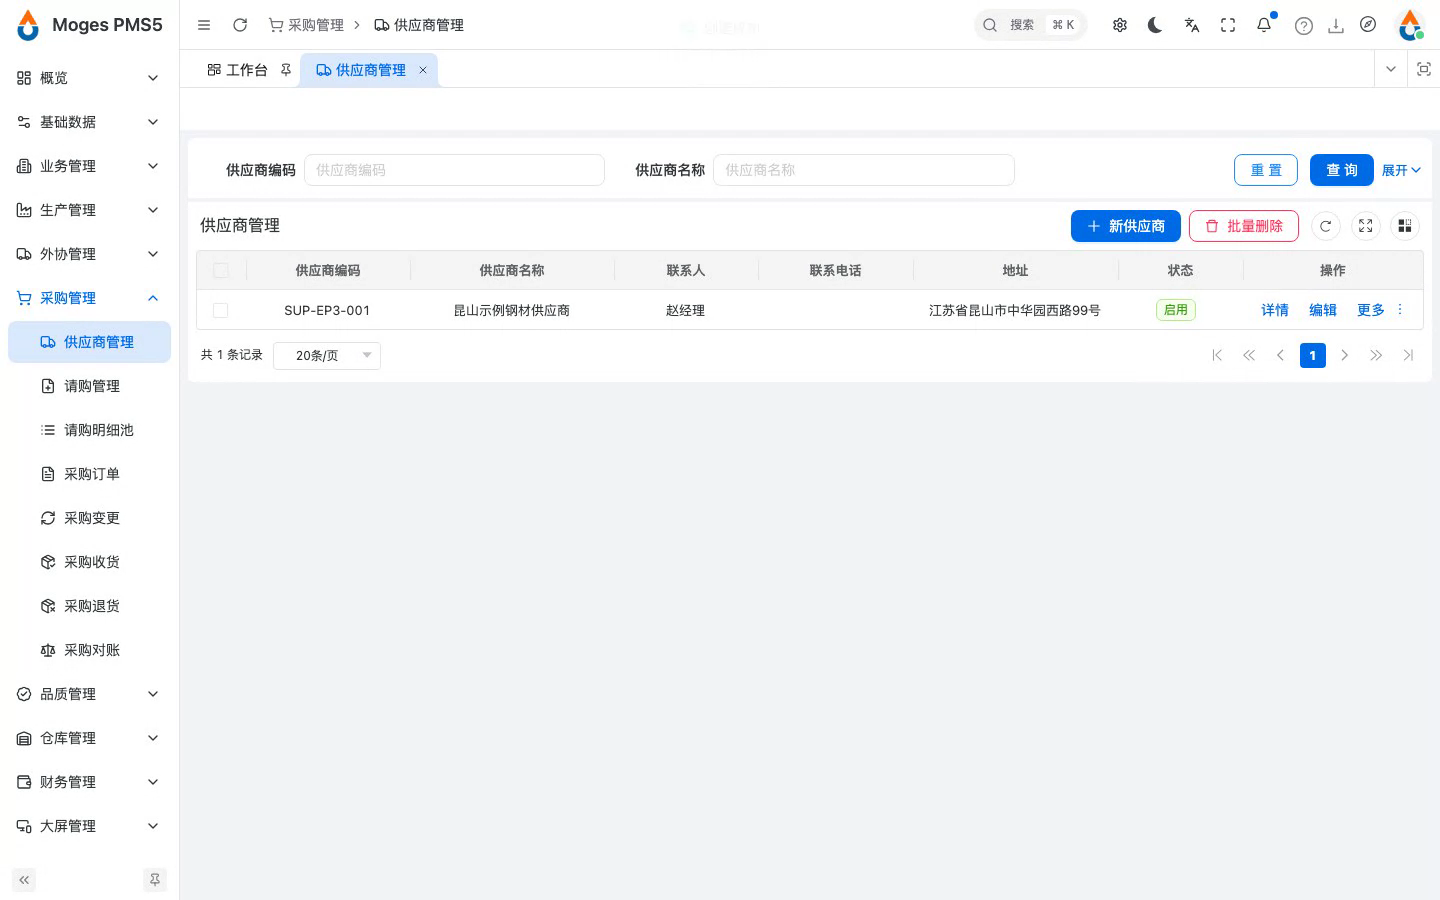1440x900 pixels.
Task: Open the 20条/页 page size dropdown
Action: pyautogui.click(x=327, y=355)
